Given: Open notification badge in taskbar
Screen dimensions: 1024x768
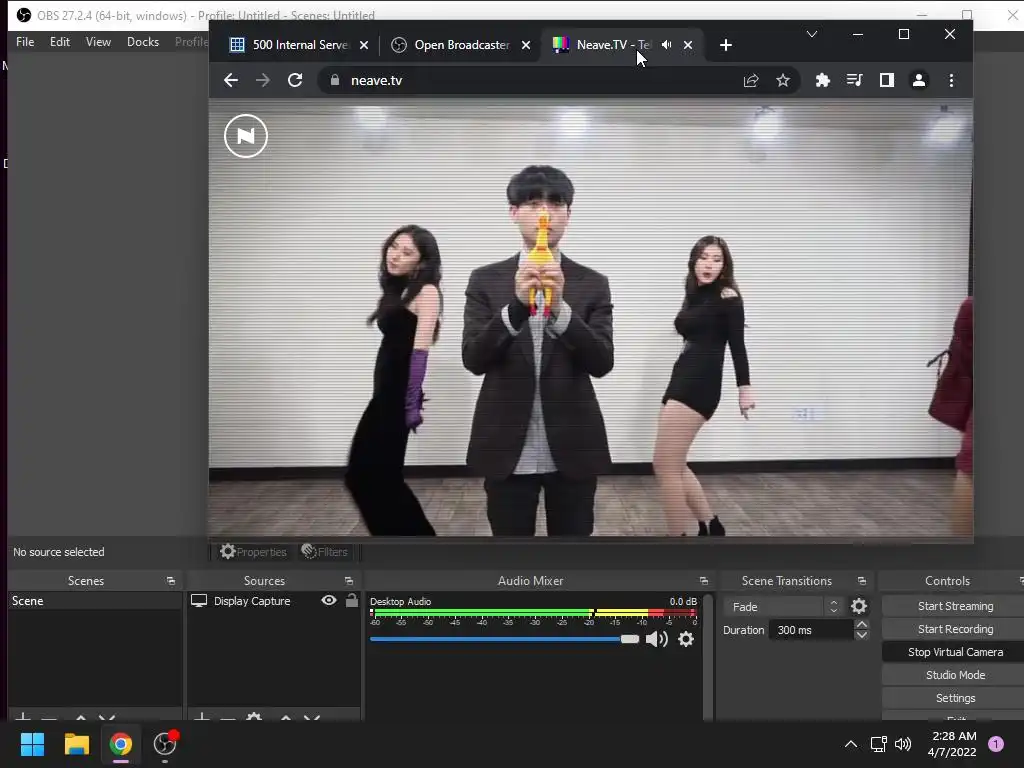Looking at the screenshot, I should [996, 744].
